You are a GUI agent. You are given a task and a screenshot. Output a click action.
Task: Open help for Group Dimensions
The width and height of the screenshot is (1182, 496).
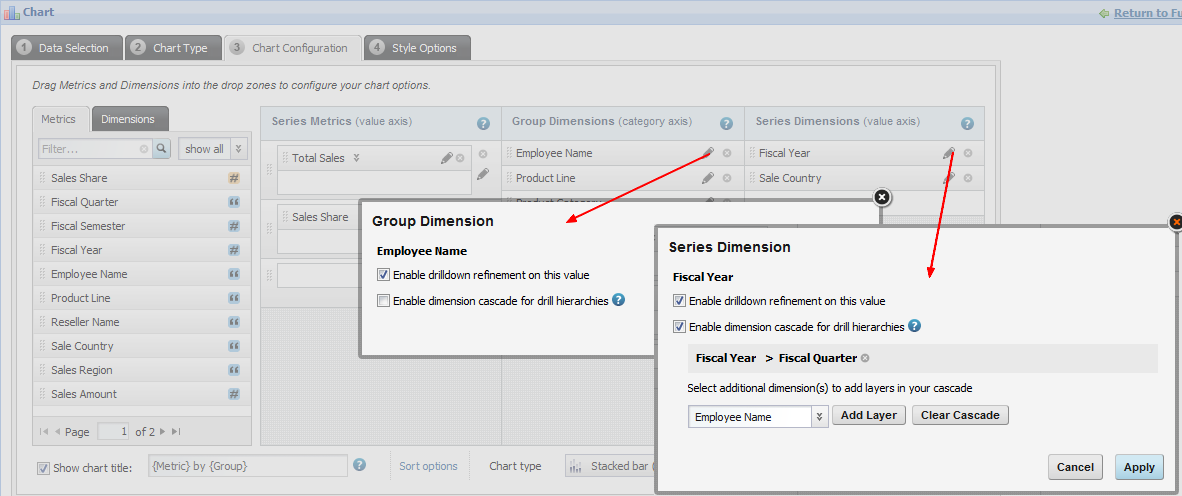[727, 124]
